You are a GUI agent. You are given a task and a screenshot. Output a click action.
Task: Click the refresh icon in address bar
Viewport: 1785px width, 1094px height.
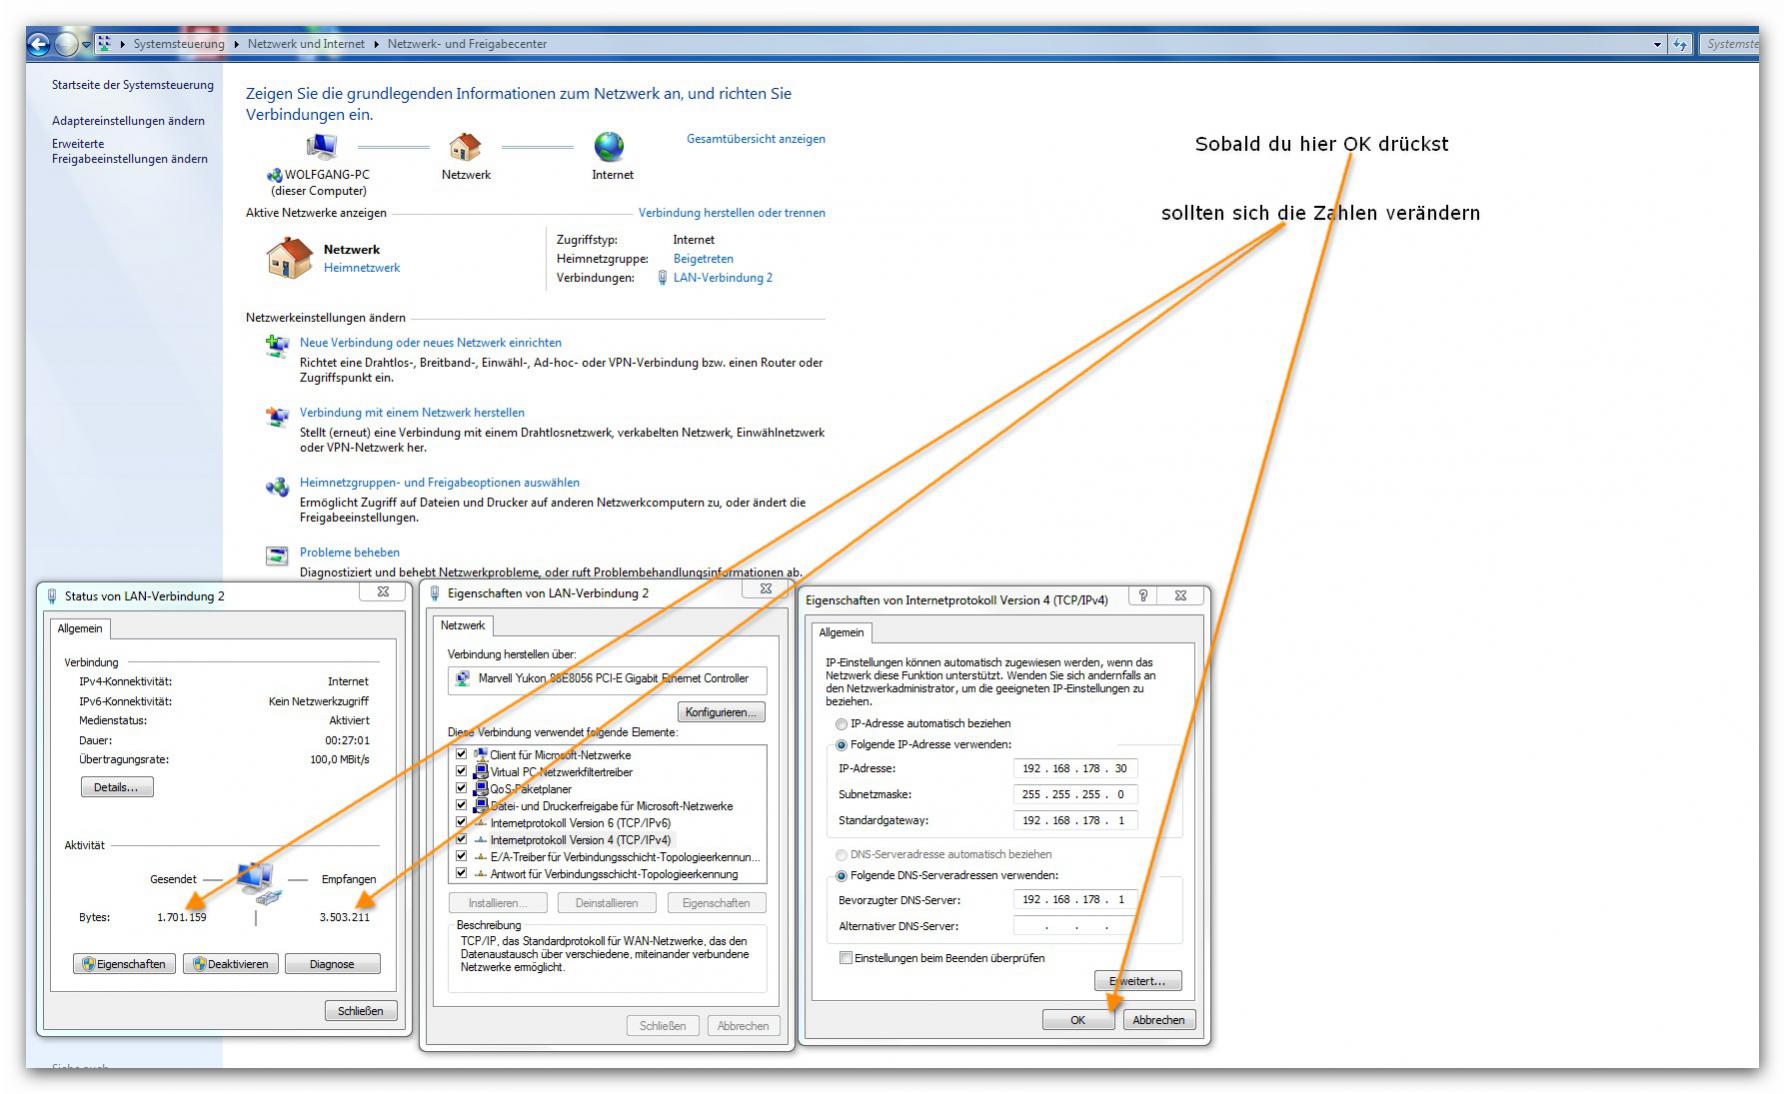point(1680,44)
